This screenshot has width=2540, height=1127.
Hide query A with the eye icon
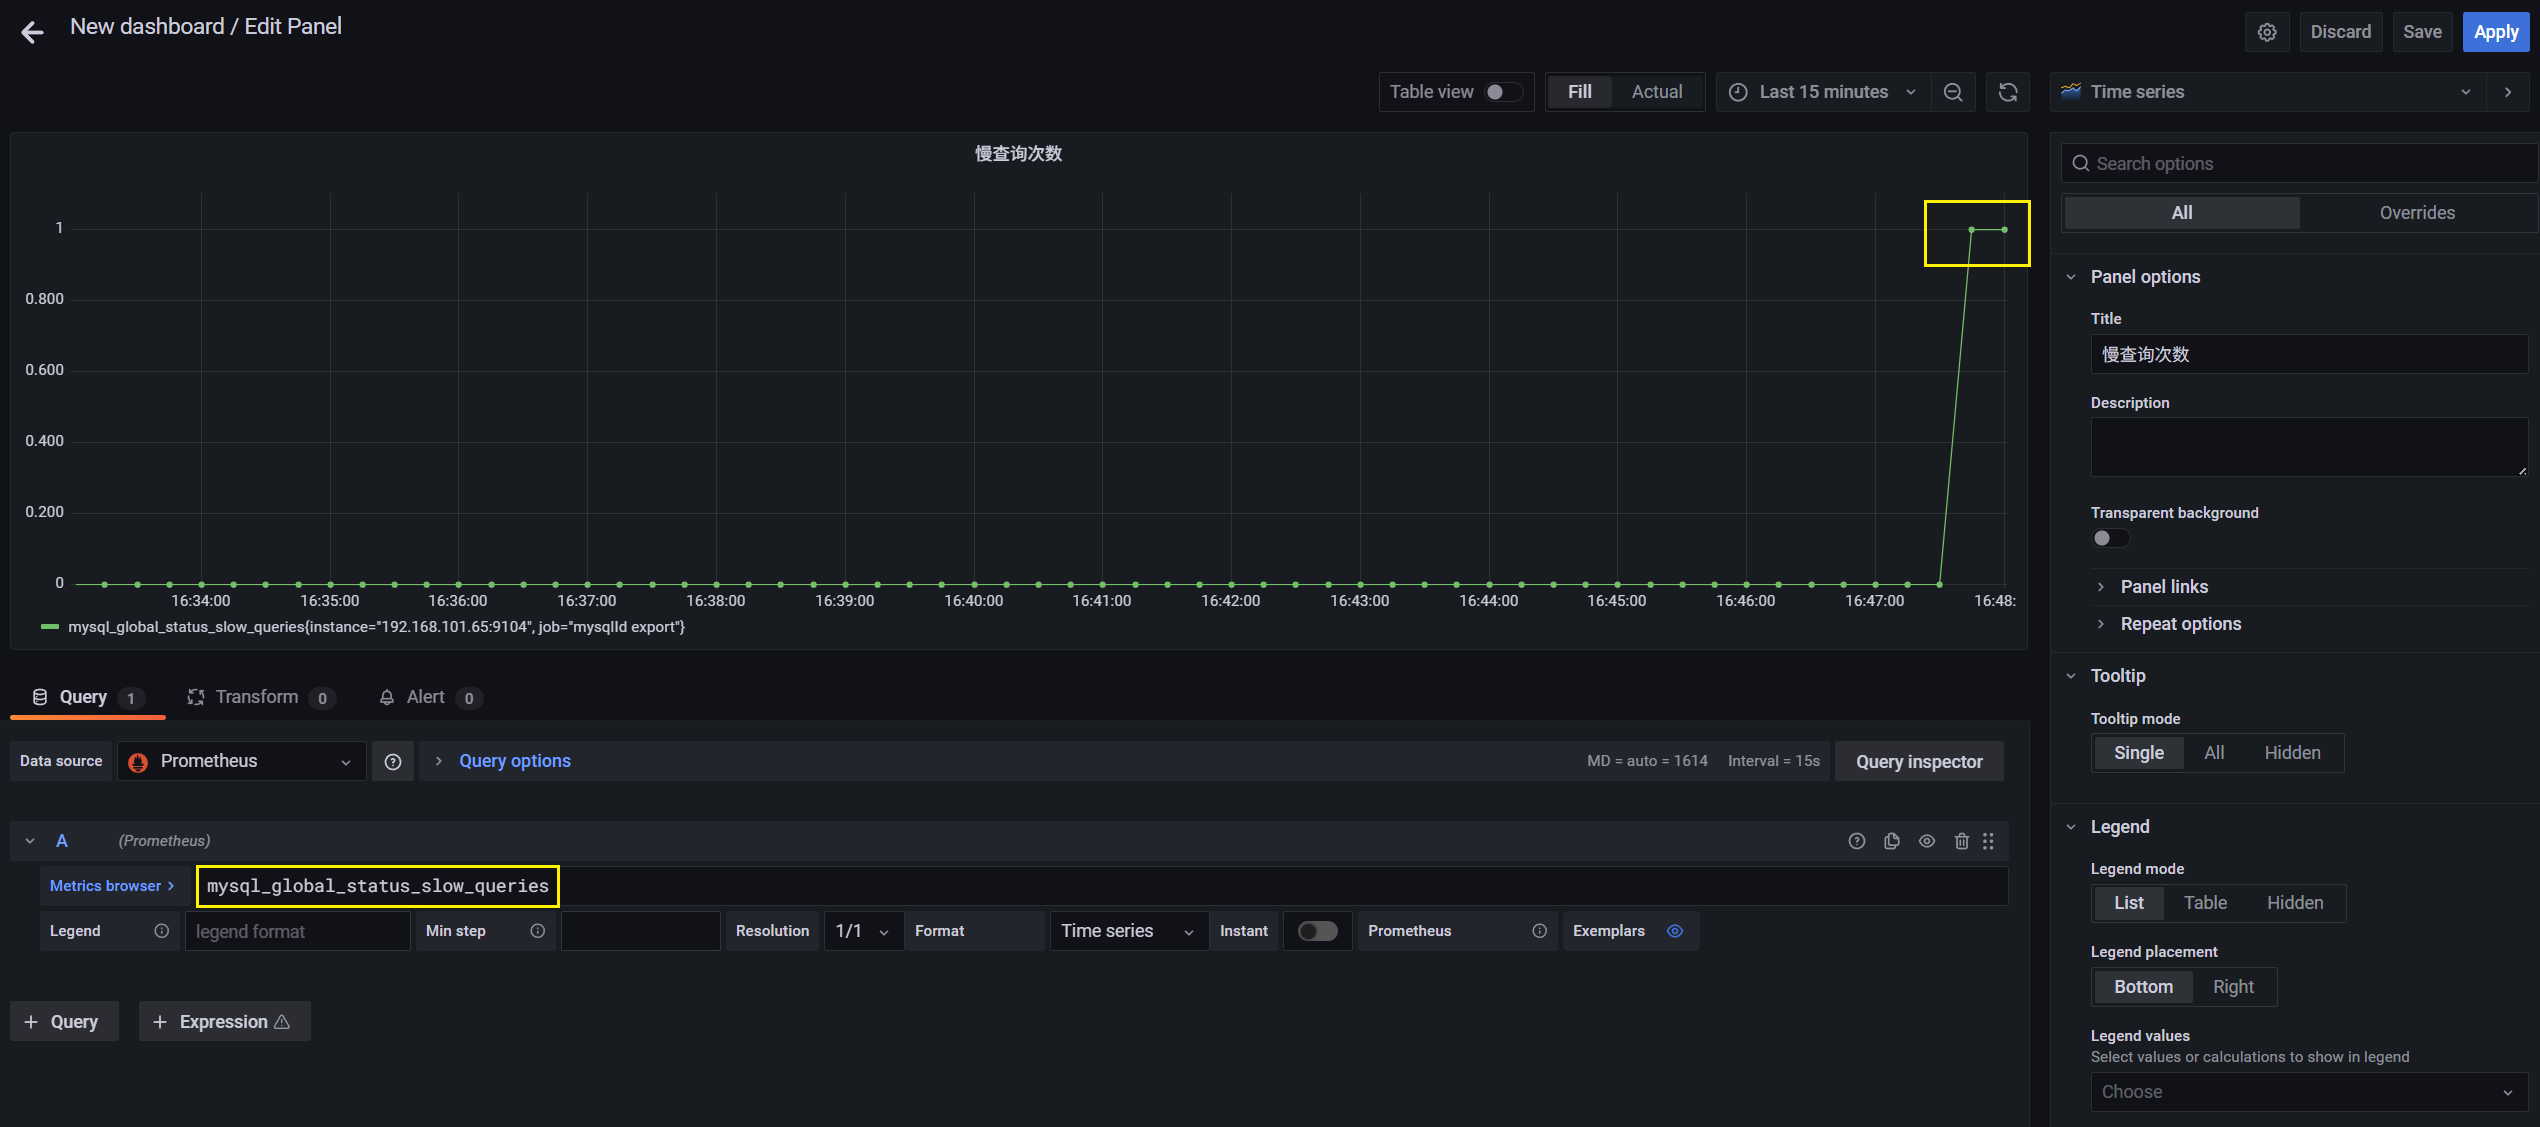(1926, 841)
